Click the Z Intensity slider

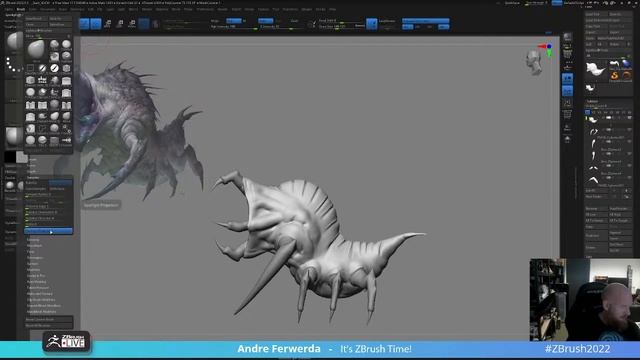coord(283,27)
